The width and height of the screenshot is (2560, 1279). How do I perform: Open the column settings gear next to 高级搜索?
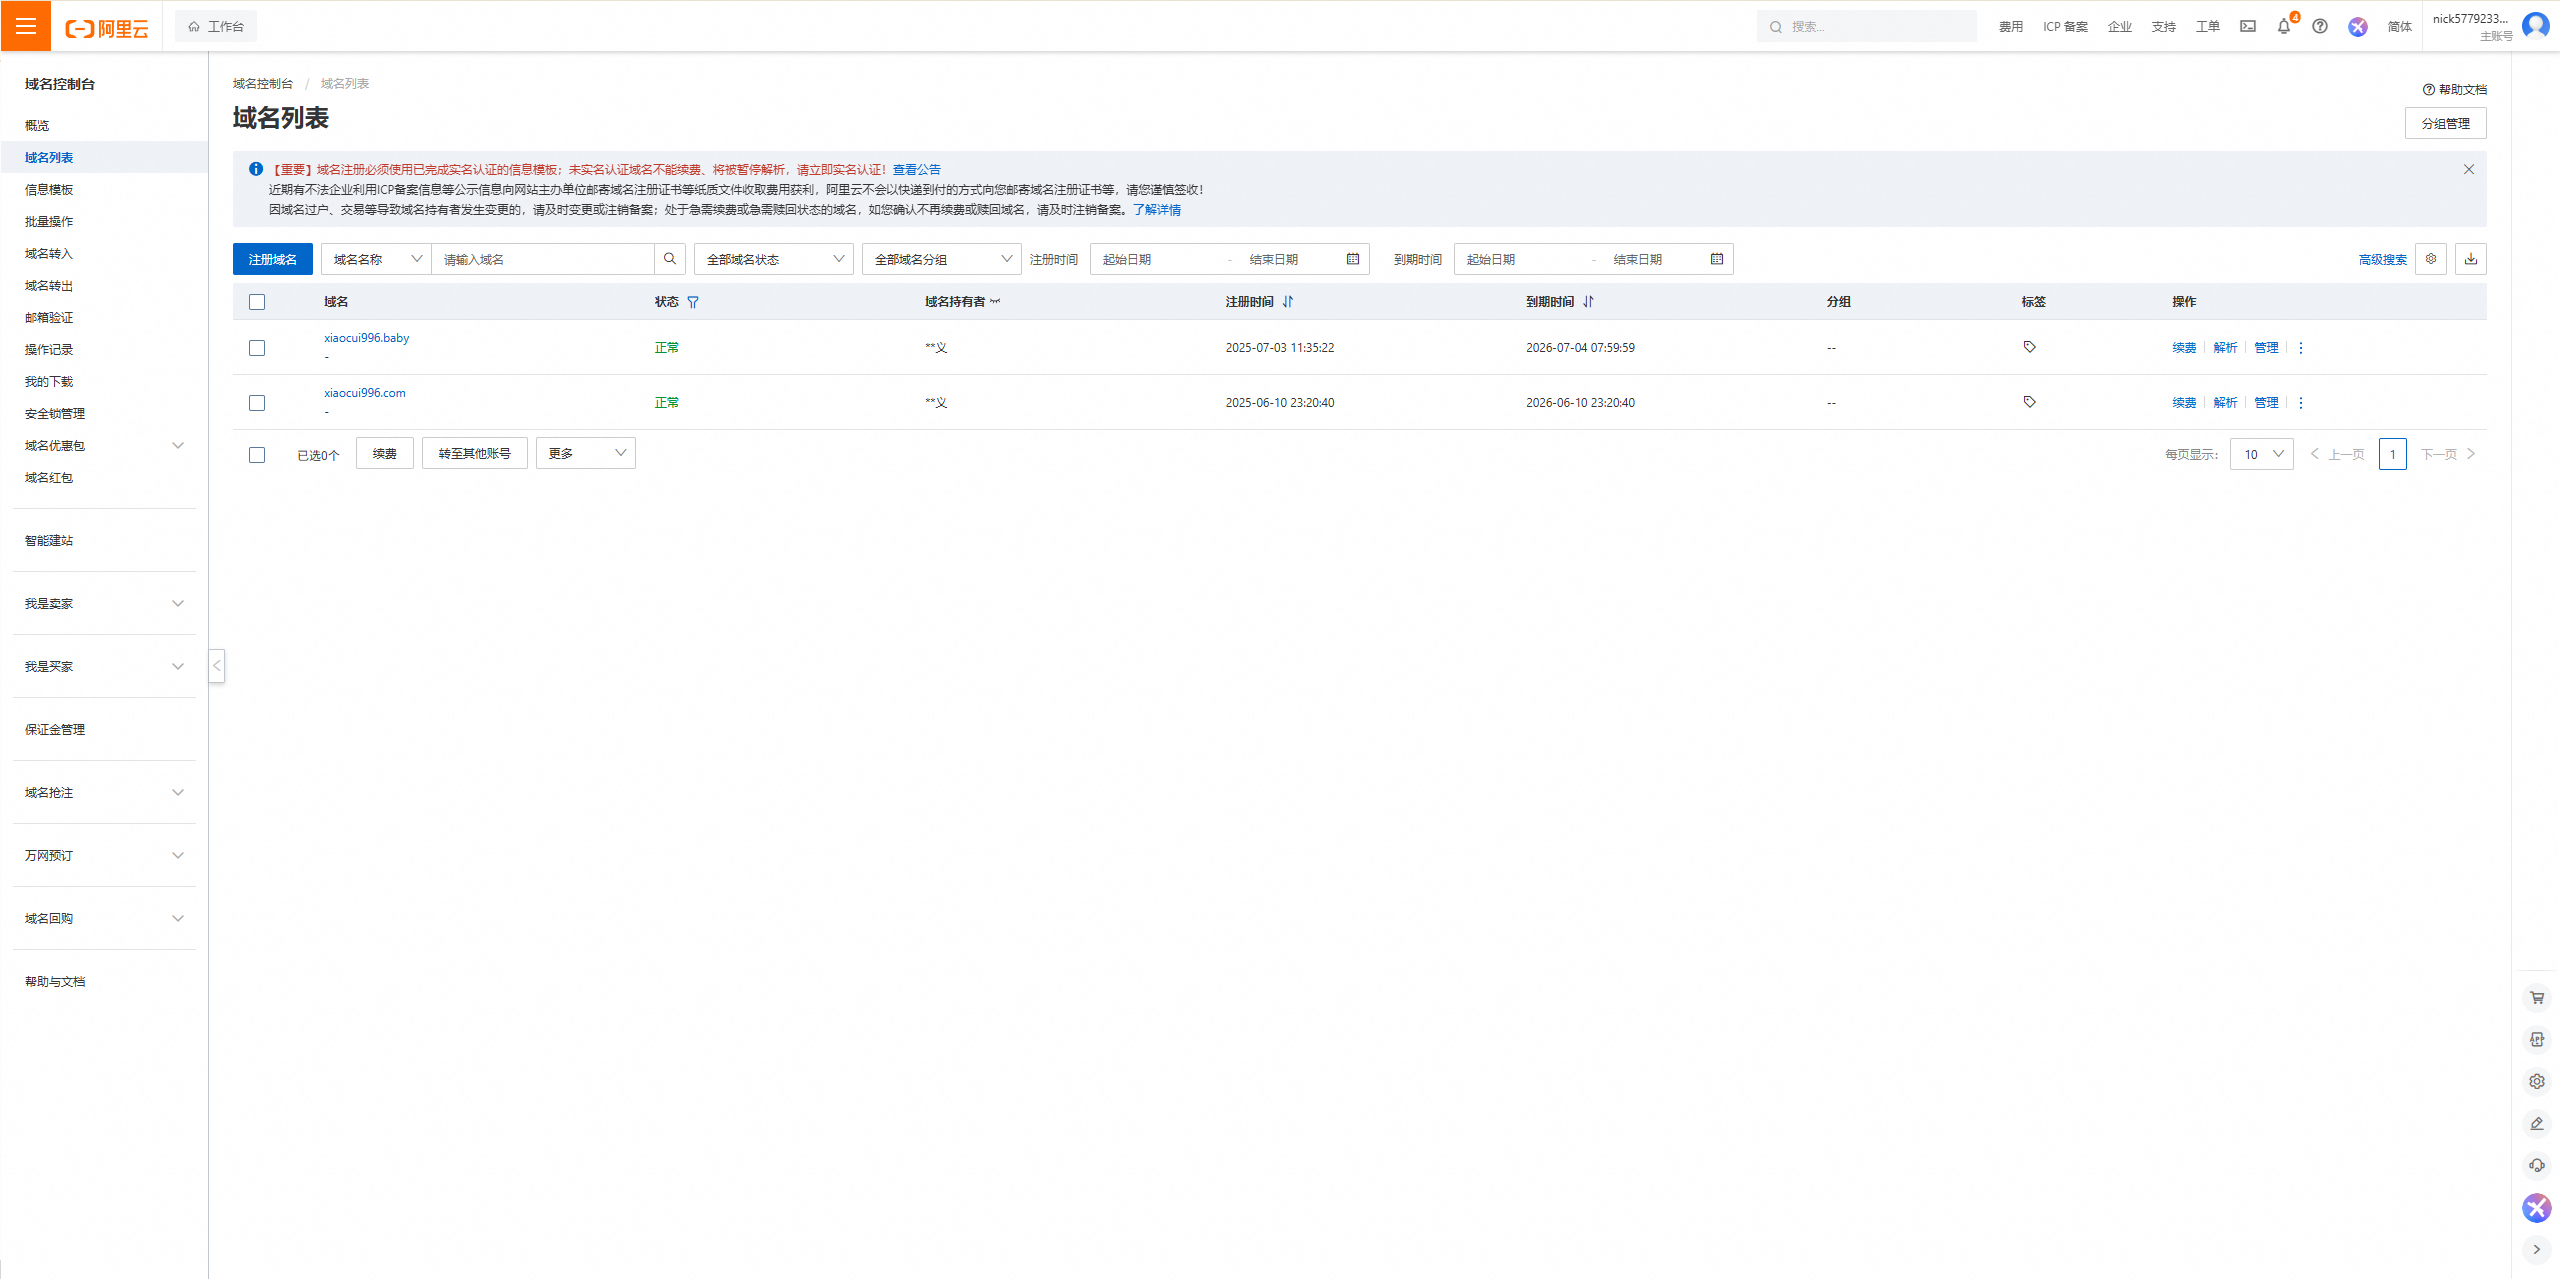[x=2431, y=258]
